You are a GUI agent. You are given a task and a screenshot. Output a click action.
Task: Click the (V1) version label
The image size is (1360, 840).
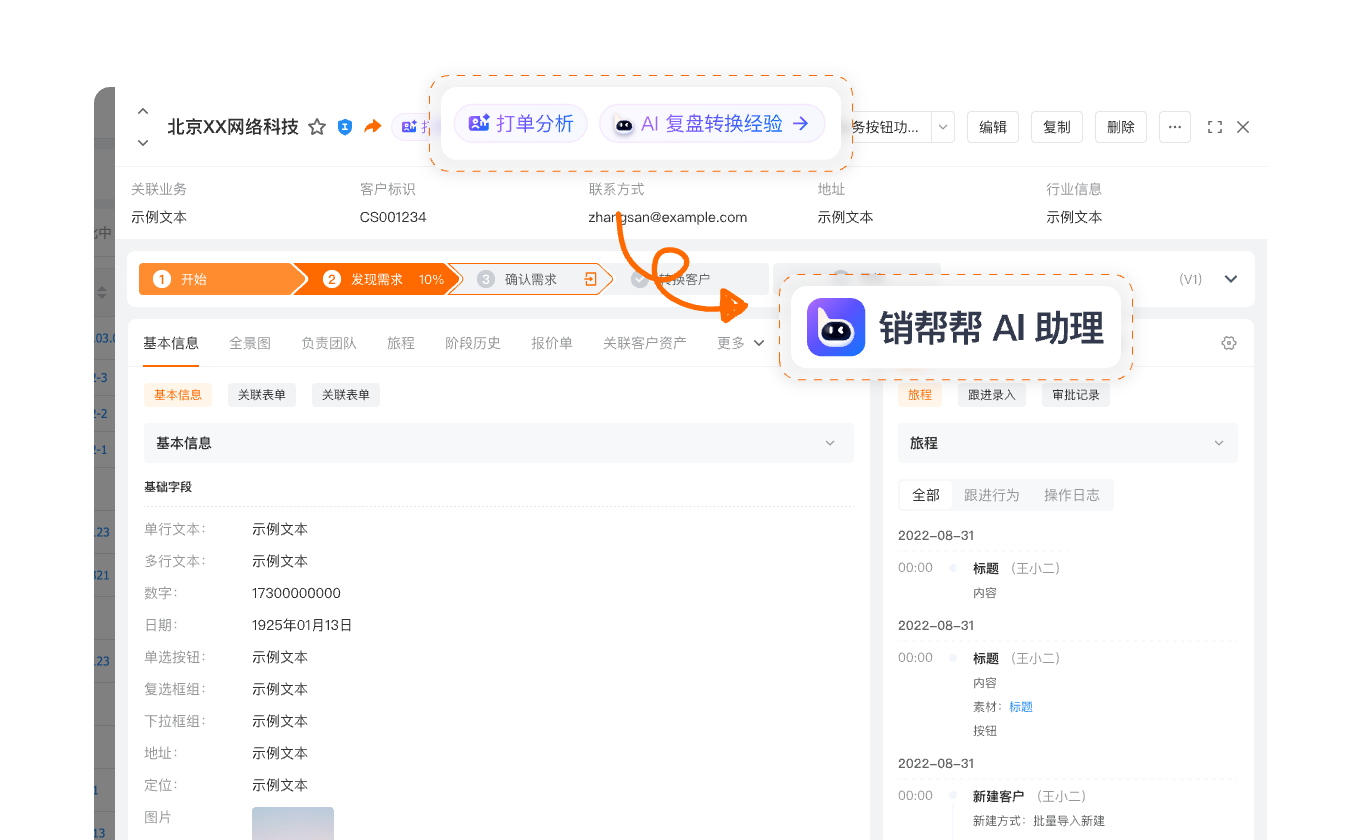coord(1190,279)
